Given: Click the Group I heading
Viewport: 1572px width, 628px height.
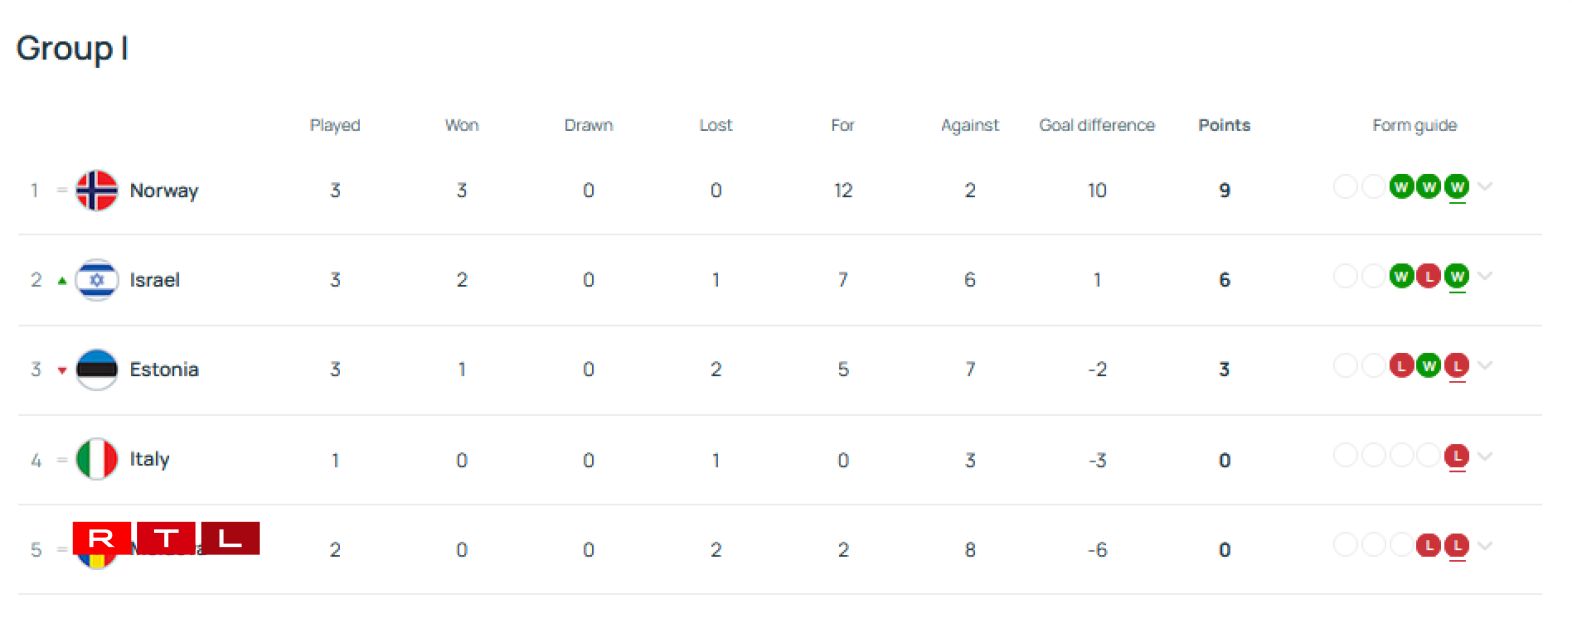Looking at the screenshot, I should tap(72, 48).
